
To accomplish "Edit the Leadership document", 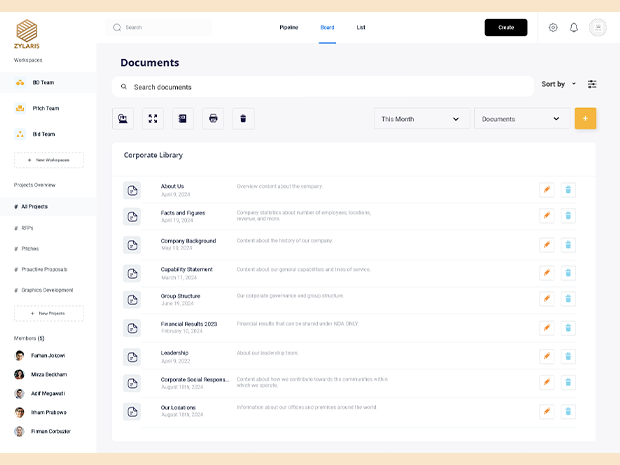I will 547,357.
